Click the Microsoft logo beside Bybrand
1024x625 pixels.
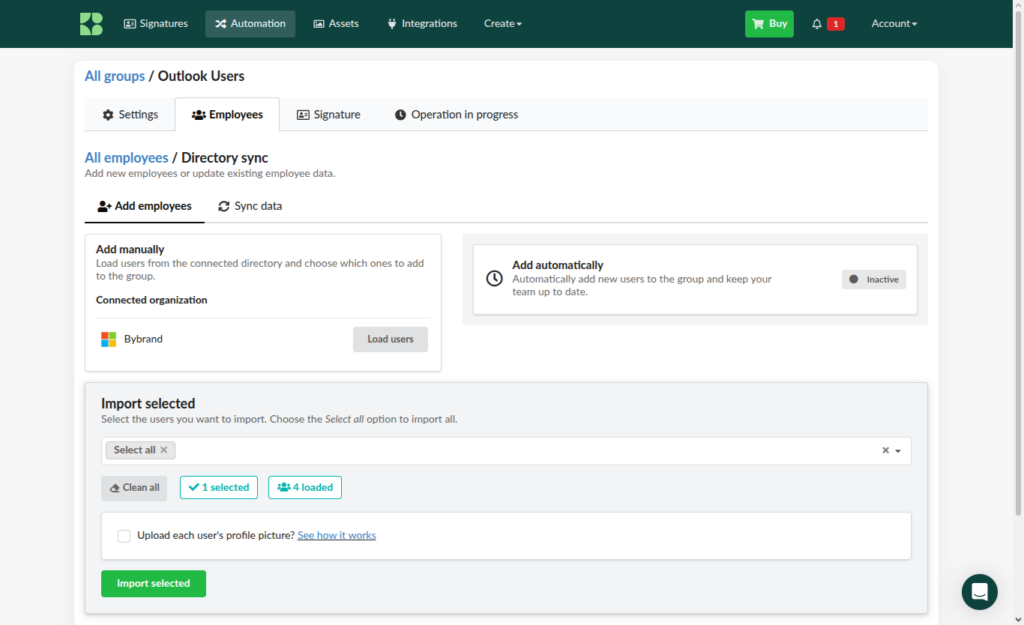pos(108,339)
